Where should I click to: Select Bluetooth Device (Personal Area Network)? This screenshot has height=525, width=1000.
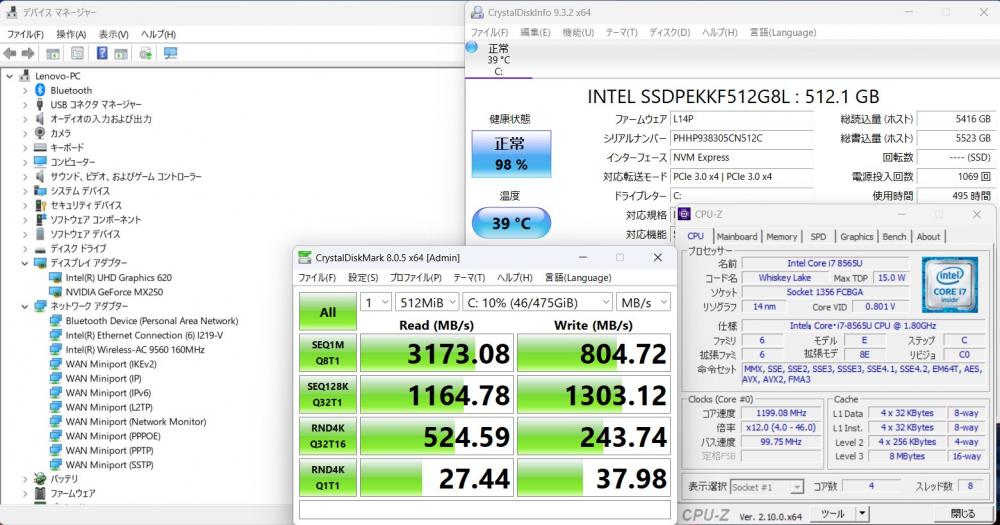[152, 321]
